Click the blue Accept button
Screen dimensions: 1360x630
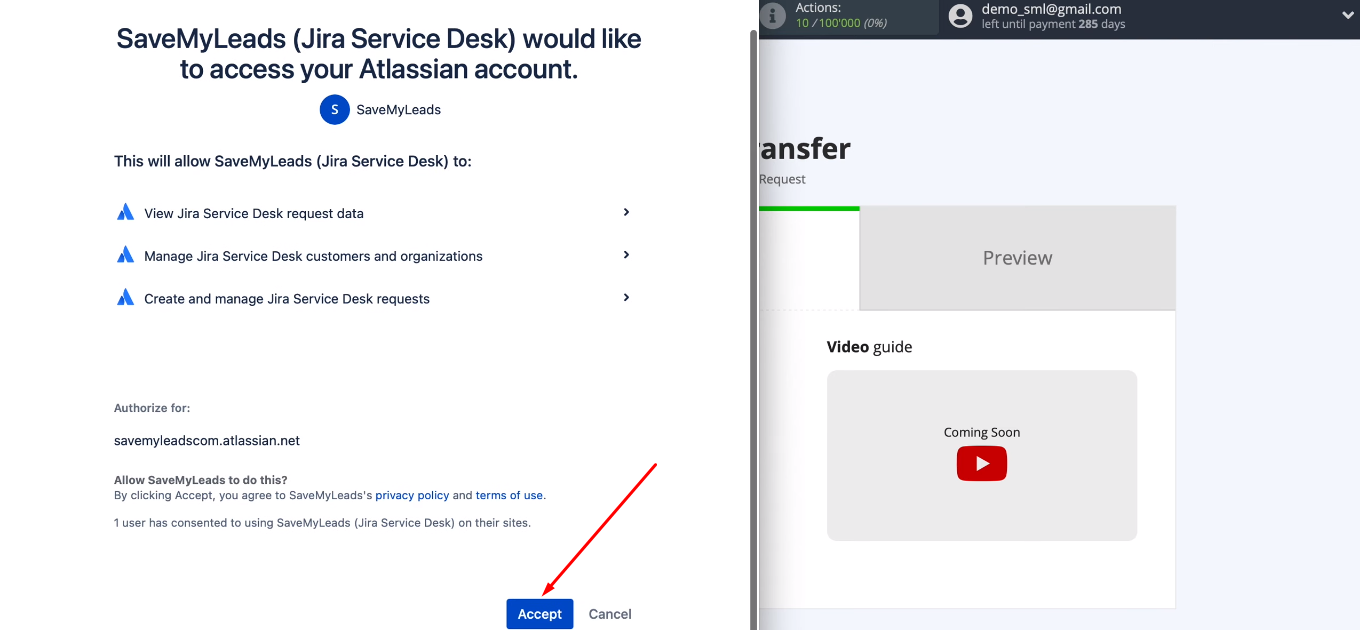point(540,613)
